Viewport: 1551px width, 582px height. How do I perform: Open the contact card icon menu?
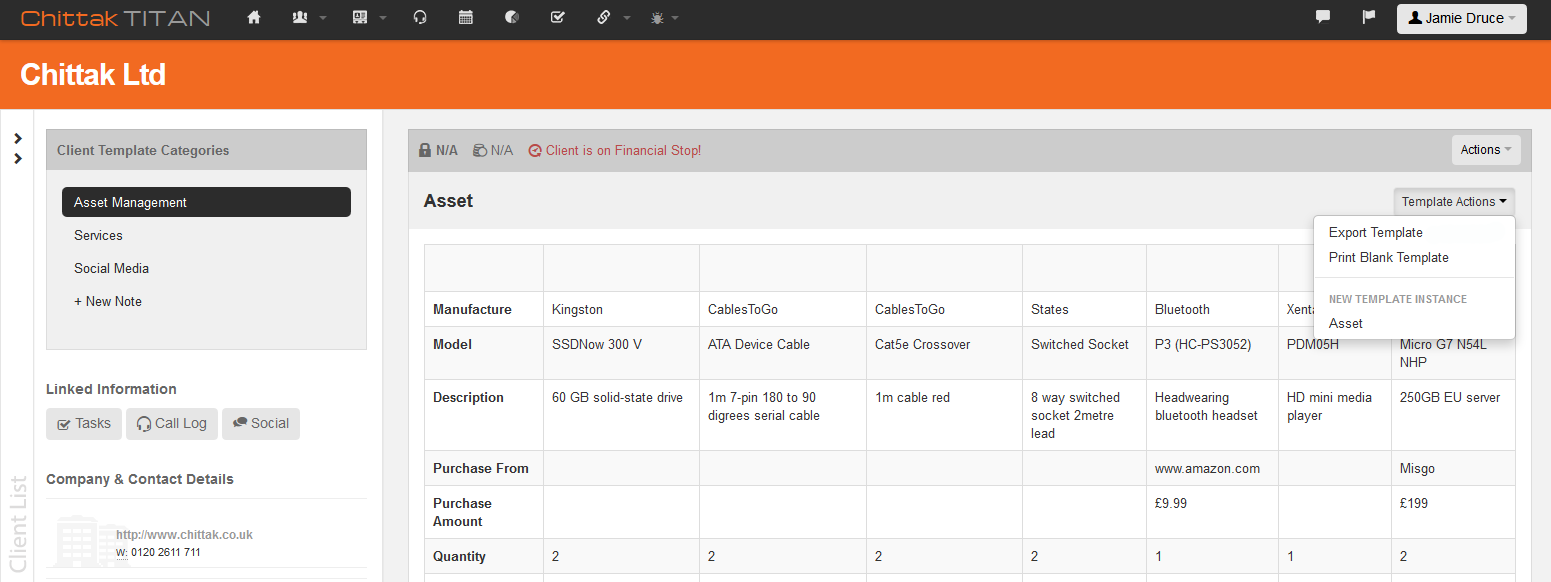pos(369,17)
